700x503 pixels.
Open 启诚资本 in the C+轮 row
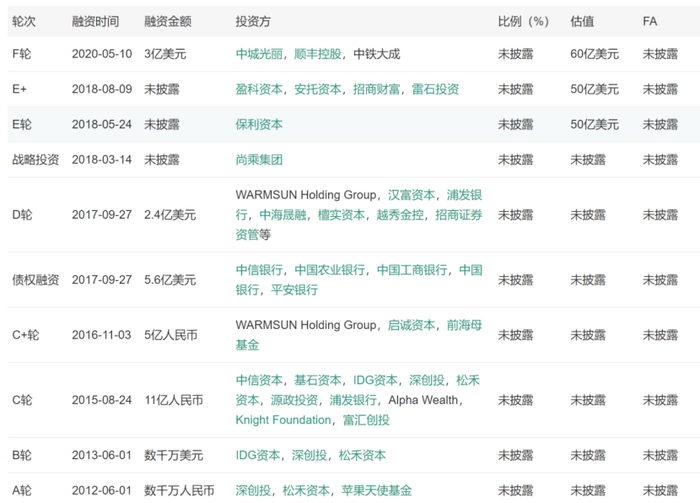point(411,325)
